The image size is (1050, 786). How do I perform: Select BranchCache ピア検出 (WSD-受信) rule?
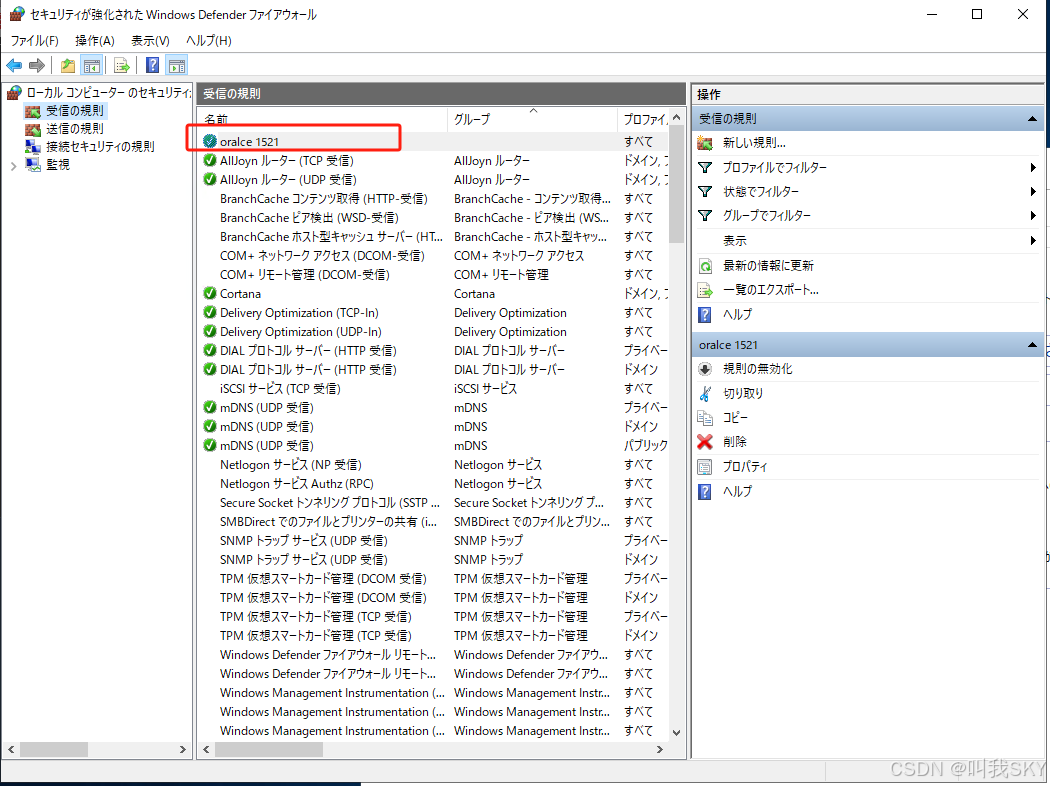coord(435,218)
